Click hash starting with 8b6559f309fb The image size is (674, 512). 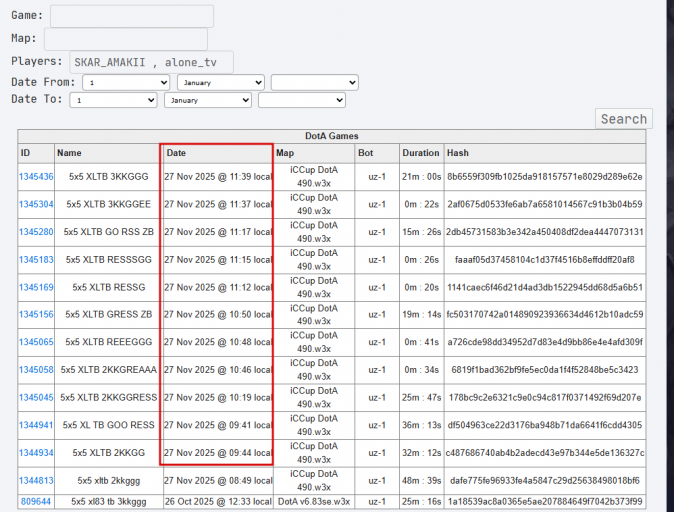point(545,177)
